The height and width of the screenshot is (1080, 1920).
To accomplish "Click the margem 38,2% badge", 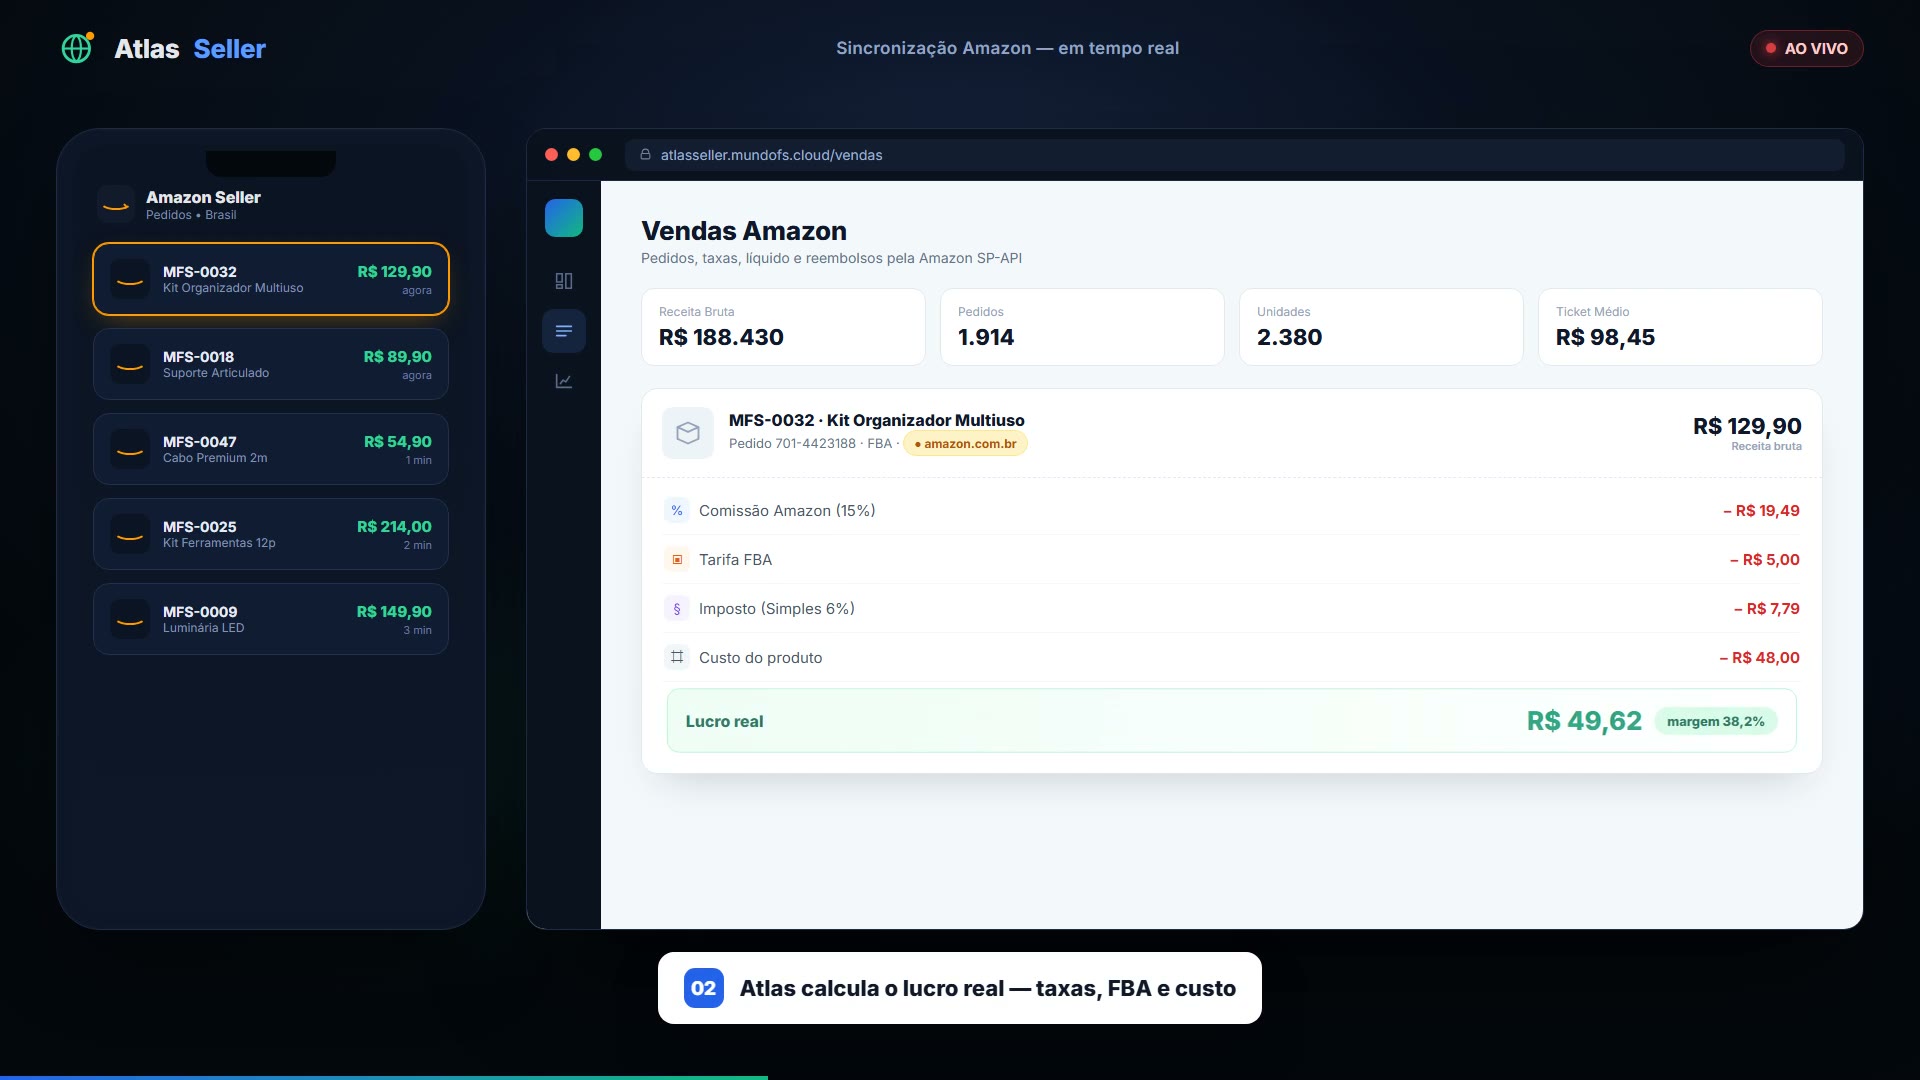I will pyautogui.click(x=1716, y=722).
